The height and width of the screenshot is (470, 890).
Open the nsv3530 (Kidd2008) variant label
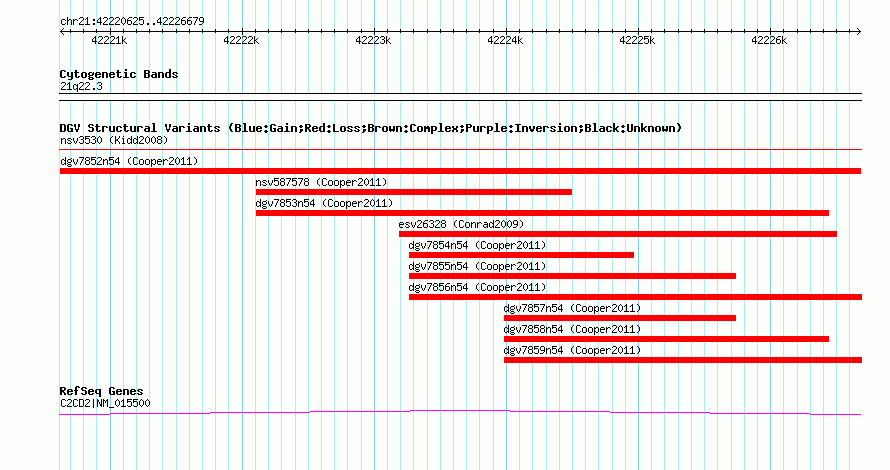(114, 140)
